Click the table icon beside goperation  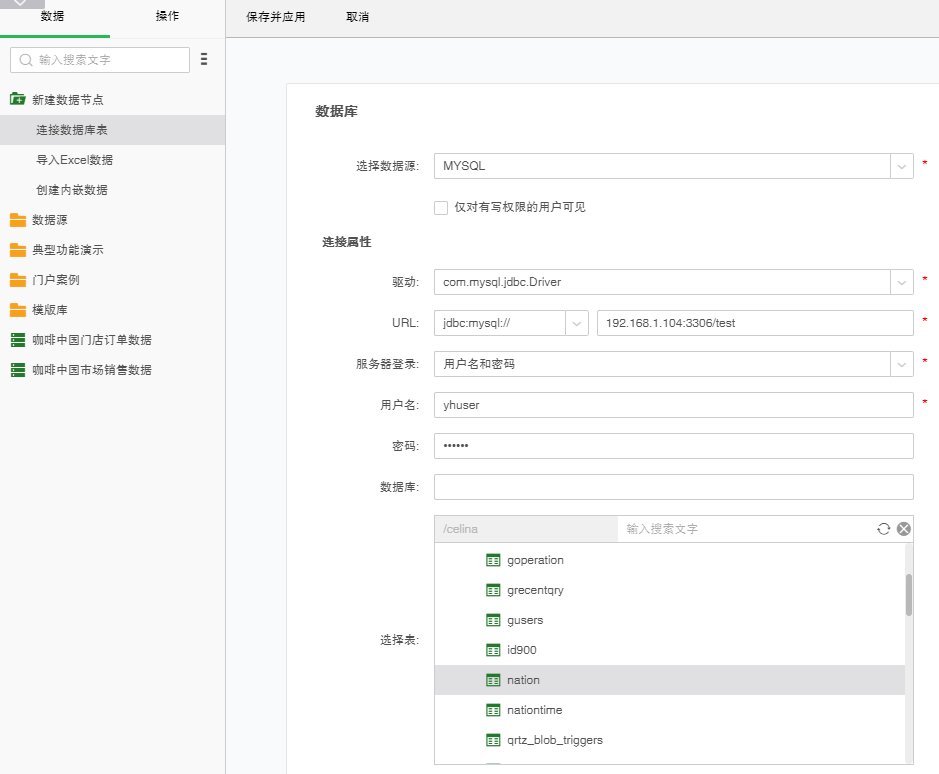pyautogui.click(x=492, y=560)
